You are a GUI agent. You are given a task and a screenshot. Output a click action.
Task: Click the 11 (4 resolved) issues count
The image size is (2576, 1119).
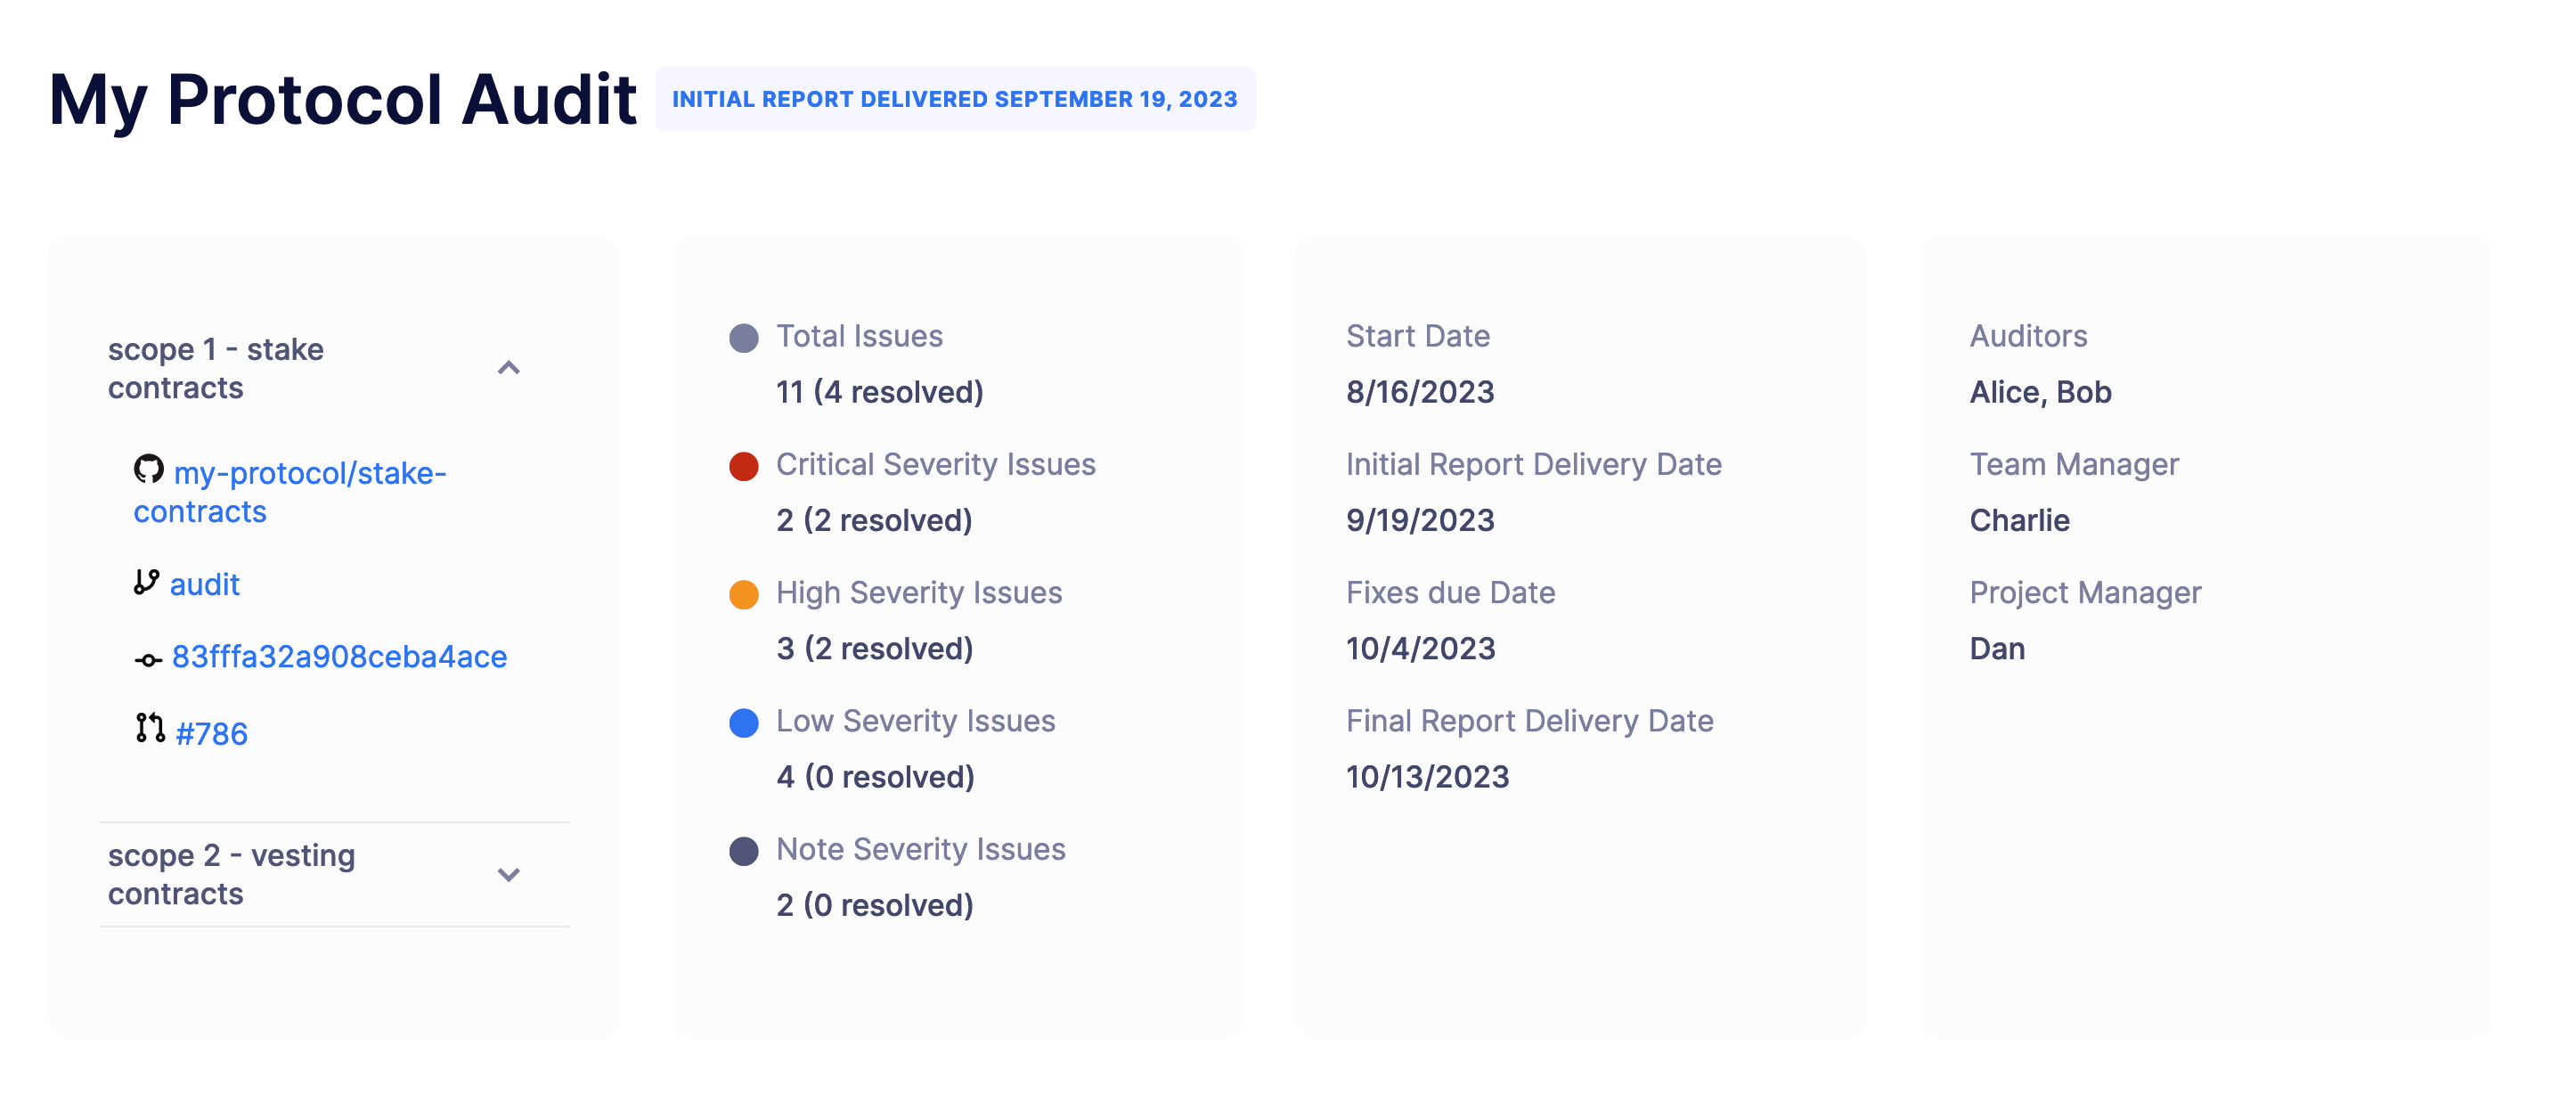point(878,392)
